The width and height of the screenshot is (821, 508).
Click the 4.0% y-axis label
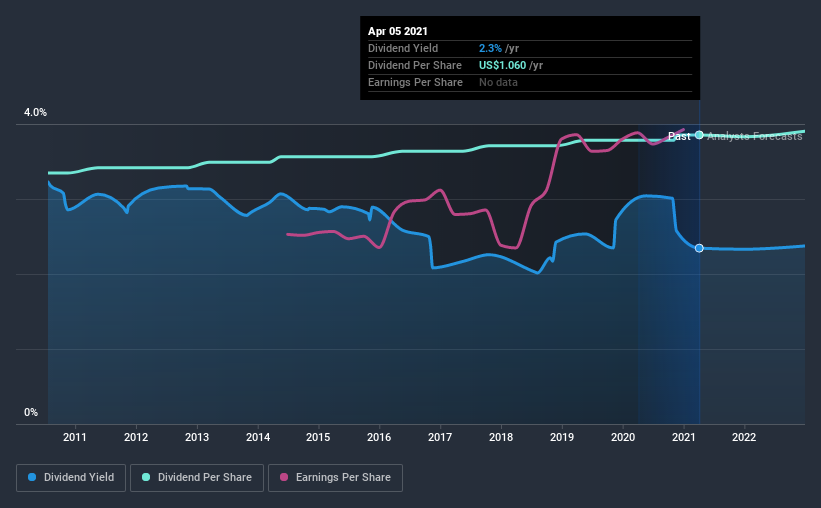coord(36,113)
